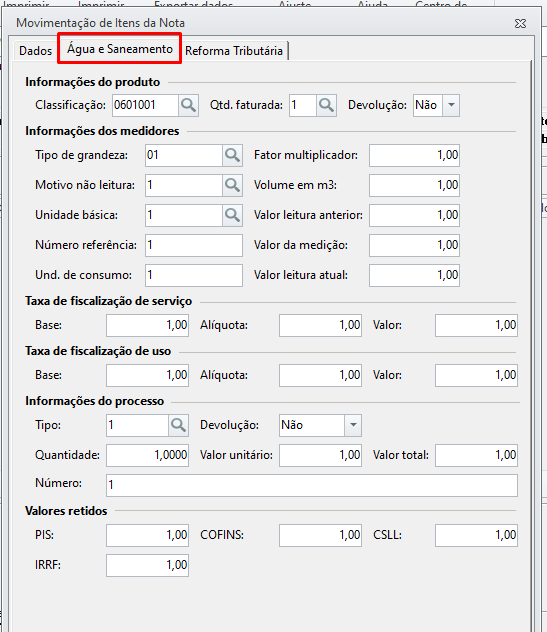Screen dimensions: 547x632
Task: Expand Devolução dropdown under Informações do processo
Action: 353,425
